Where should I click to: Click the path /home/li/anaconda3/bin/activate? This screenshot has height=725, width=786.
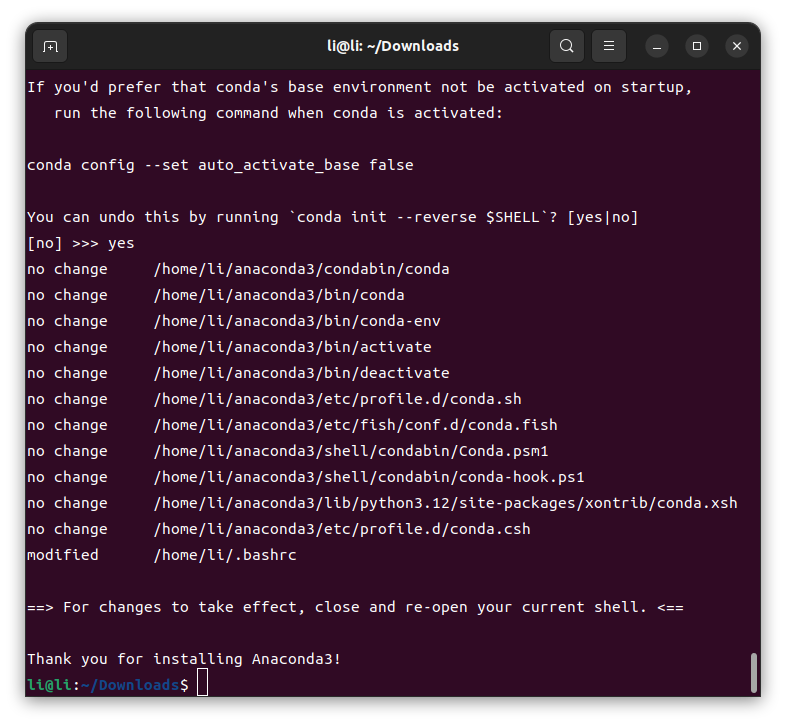[293, 347]
